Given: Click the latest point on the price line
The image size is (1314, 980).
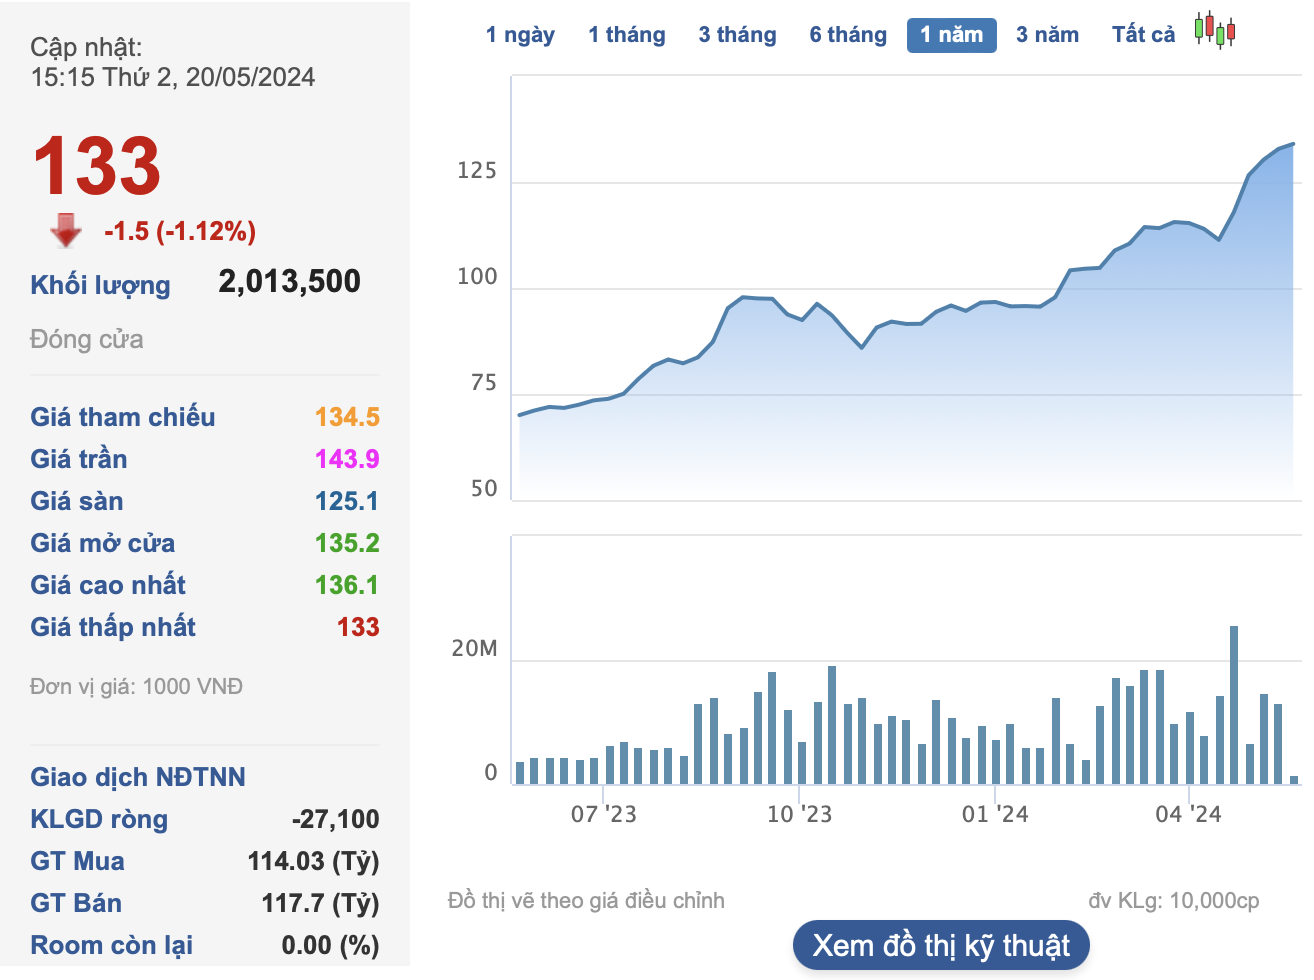Looking at the screenshot, I should click(x=1293, y=144).
